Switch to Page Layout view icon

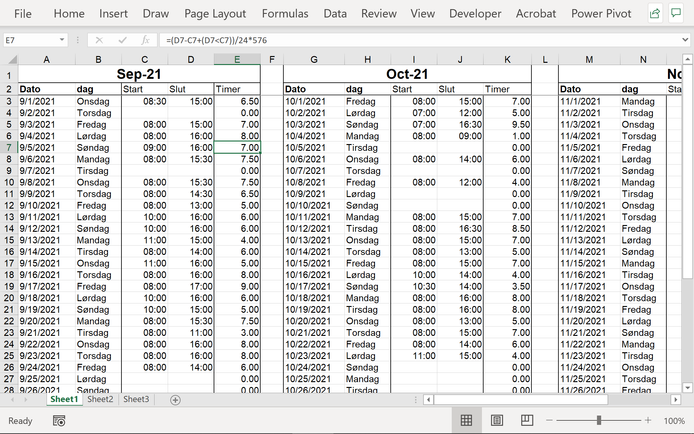[x=497, y=420]
